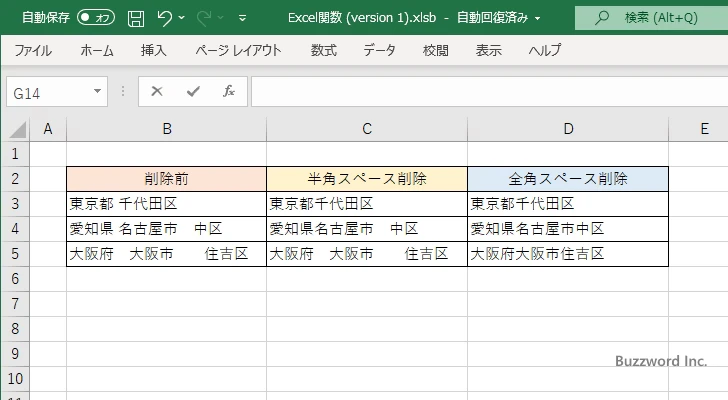Viewport: 728px width, 400px height.
Task: Select the 削除前 header cell
Action: 167,179
